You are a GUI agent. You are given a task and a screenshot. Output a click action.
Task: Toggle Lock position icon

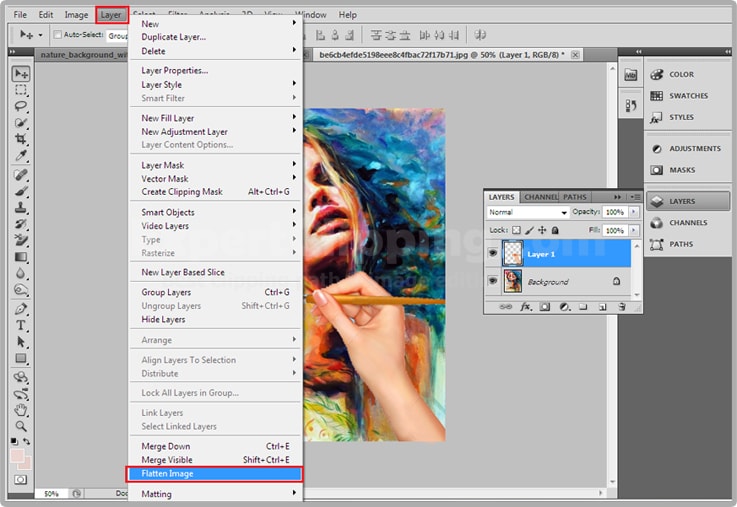[542, 230]
